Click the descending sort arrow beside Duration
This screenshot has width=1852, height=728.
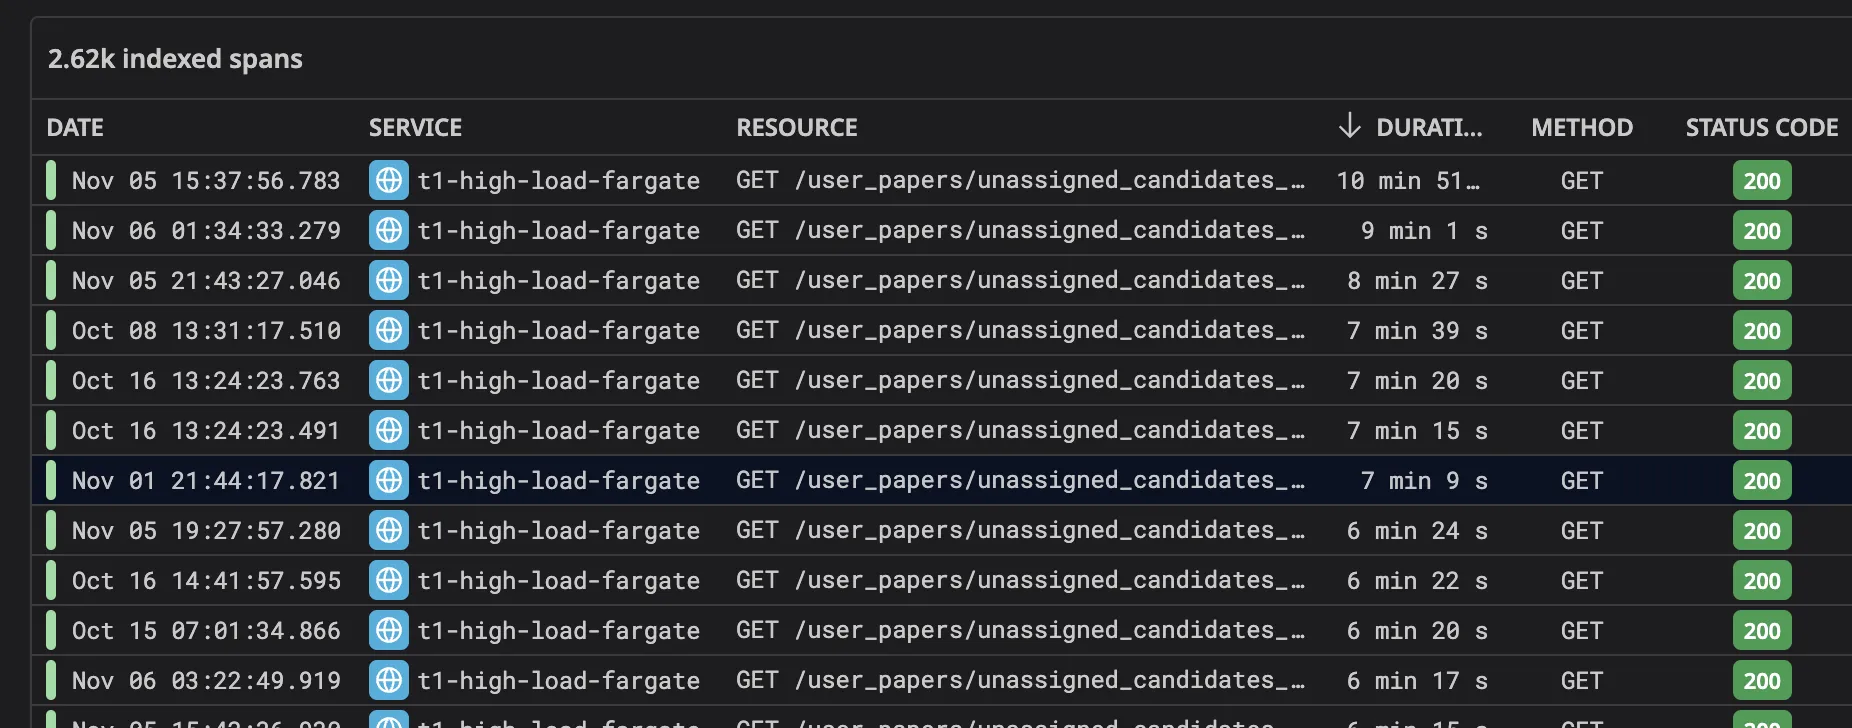tap(1349, 126)
